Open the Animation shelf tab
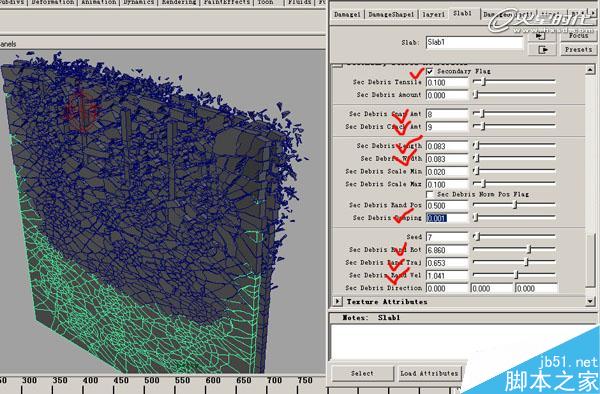 (x=99, y=3)
